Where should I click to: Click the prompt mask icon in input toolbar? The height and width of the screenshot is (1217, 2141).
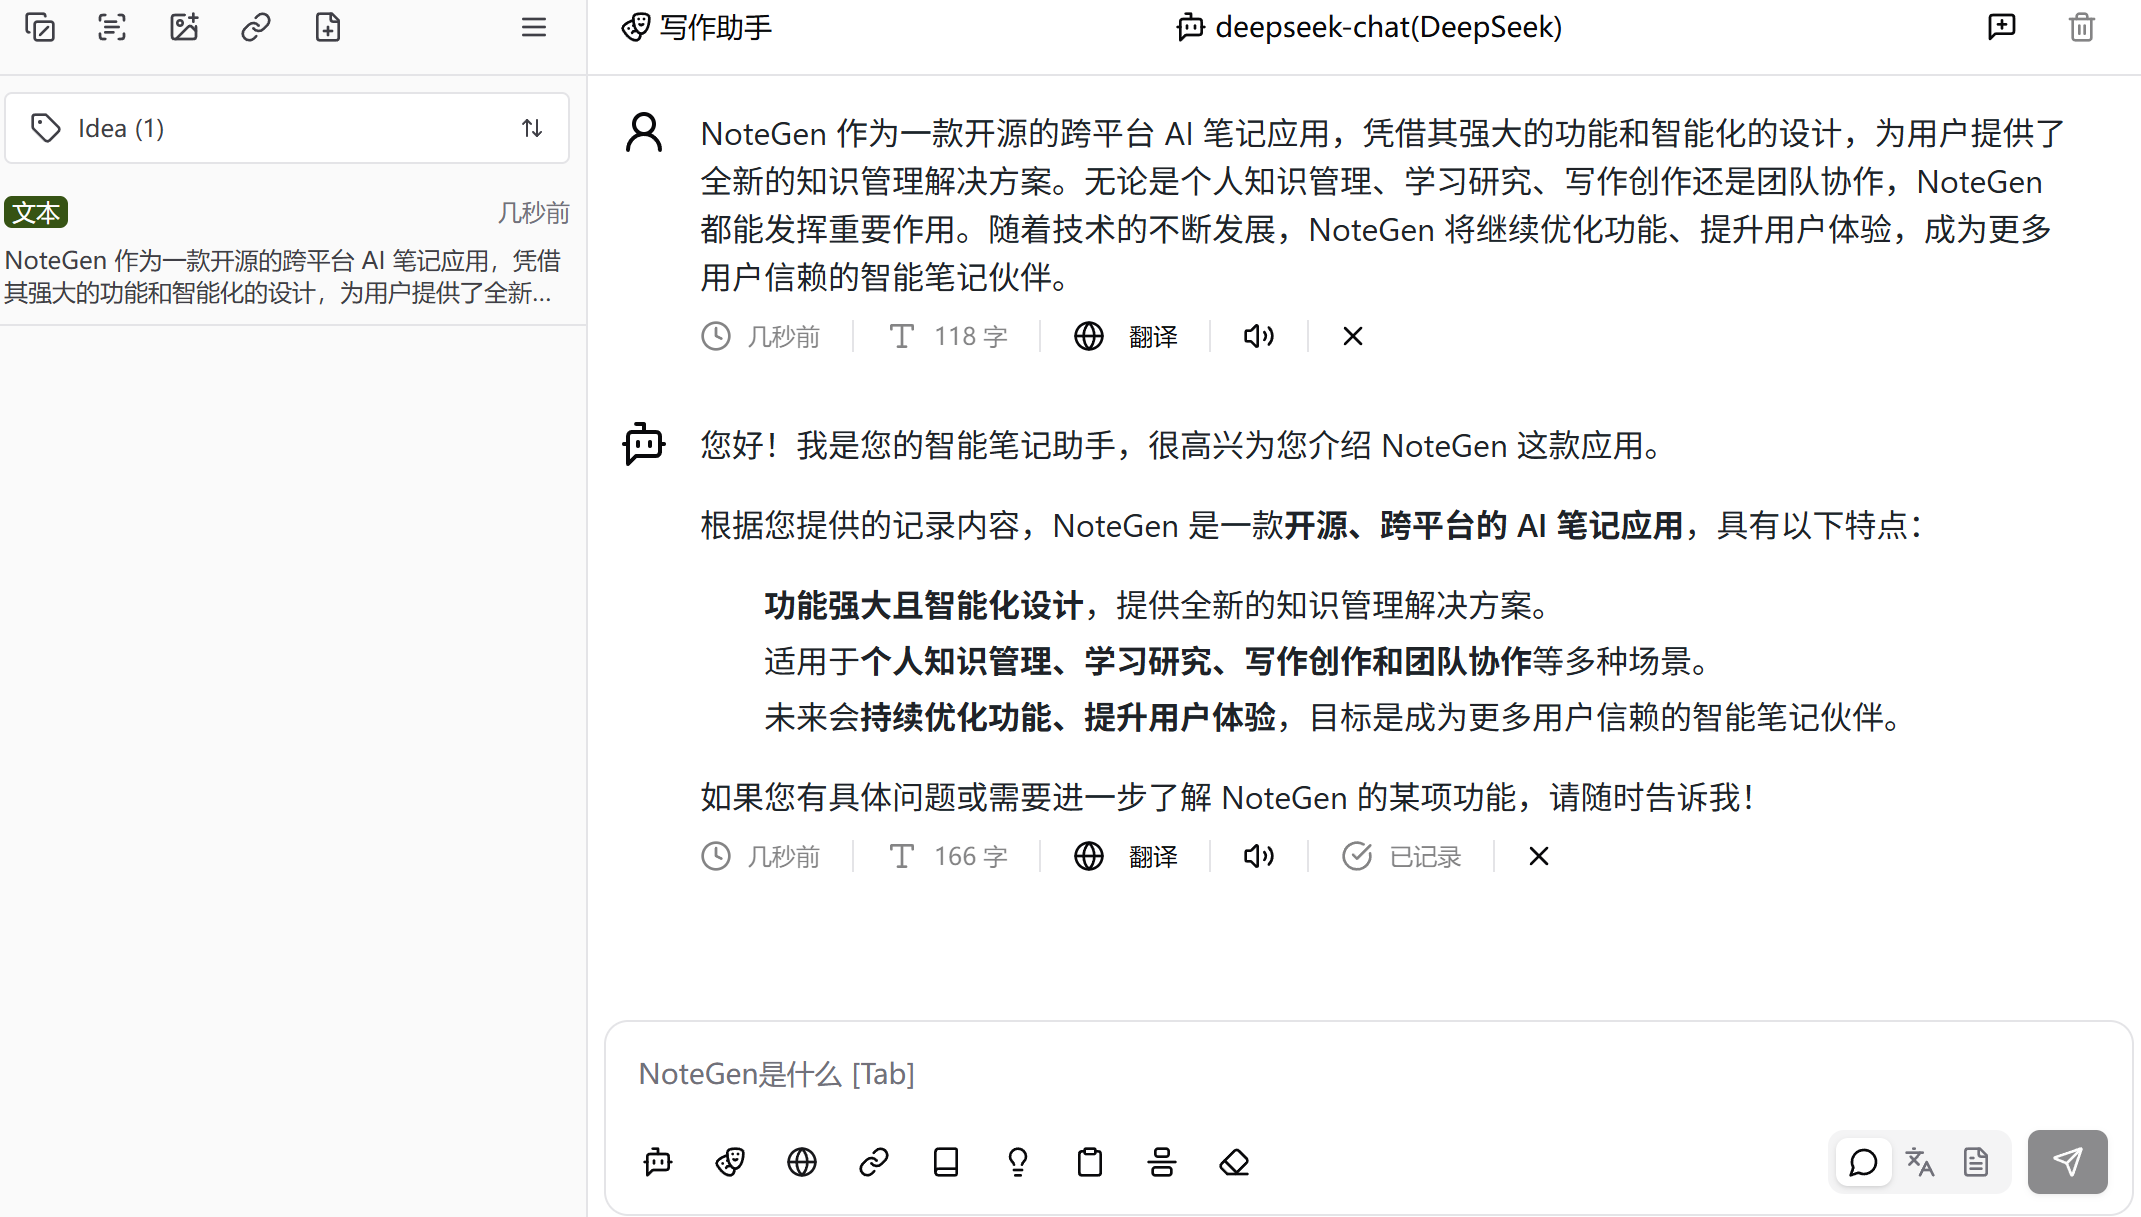[730, 1162]
